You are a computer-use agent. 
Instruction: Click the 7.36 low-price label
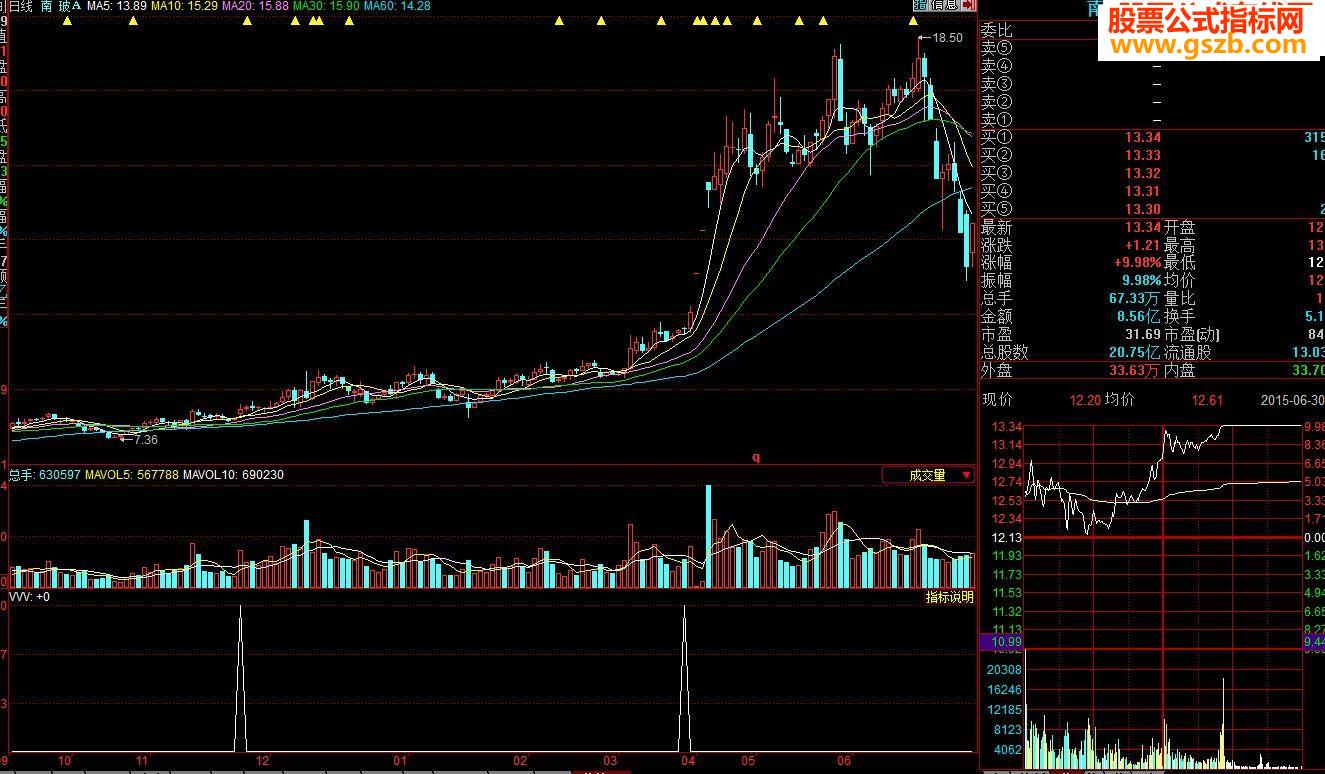145,439
